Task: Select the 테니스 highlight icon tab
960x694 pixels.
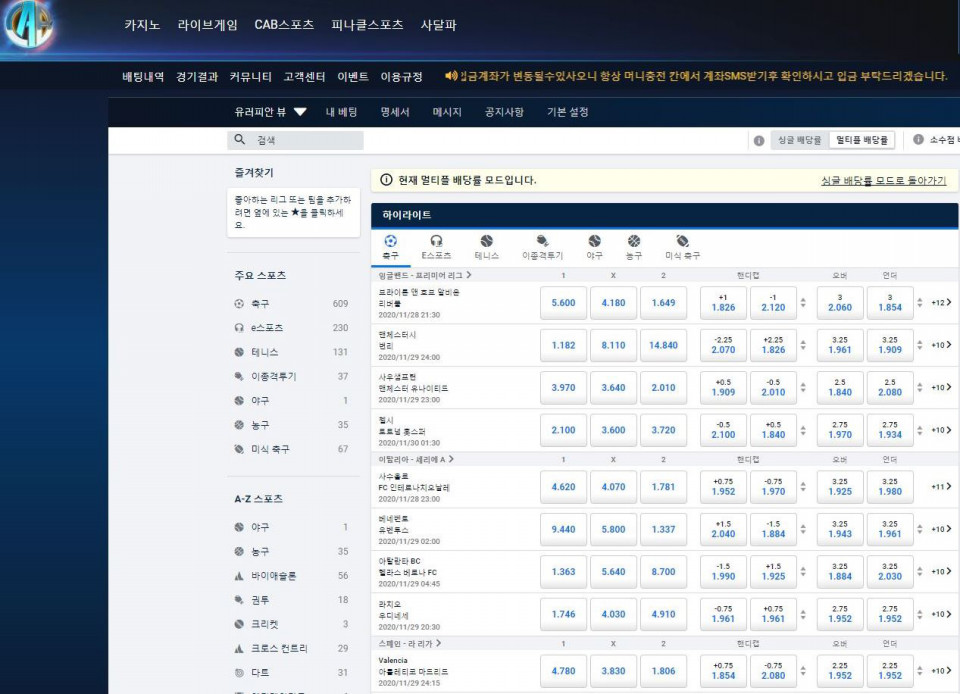Action: (487, 241)
